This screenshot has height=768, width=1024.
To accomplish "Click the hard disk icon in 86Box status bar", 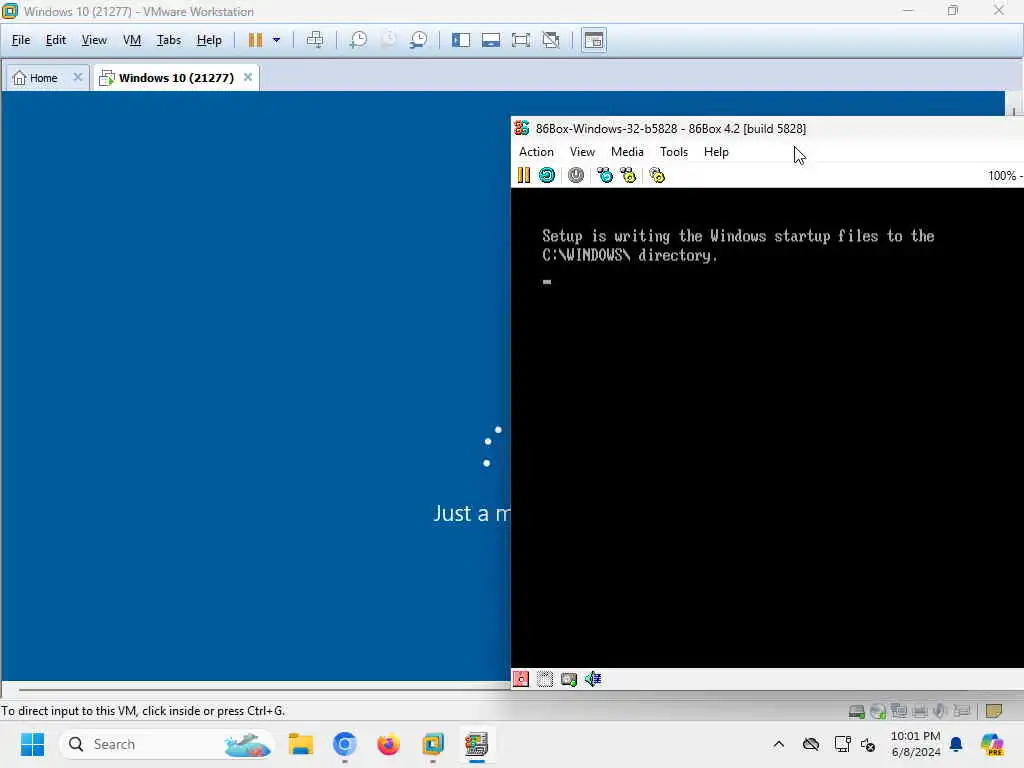I will click(569, 679).
